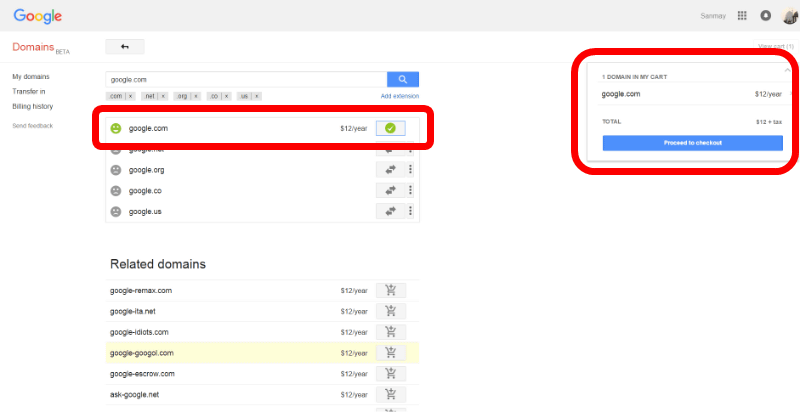This screenshot has height=412, width=800.
Task: Click the Sanmay account name
Action: click(713, 16)
